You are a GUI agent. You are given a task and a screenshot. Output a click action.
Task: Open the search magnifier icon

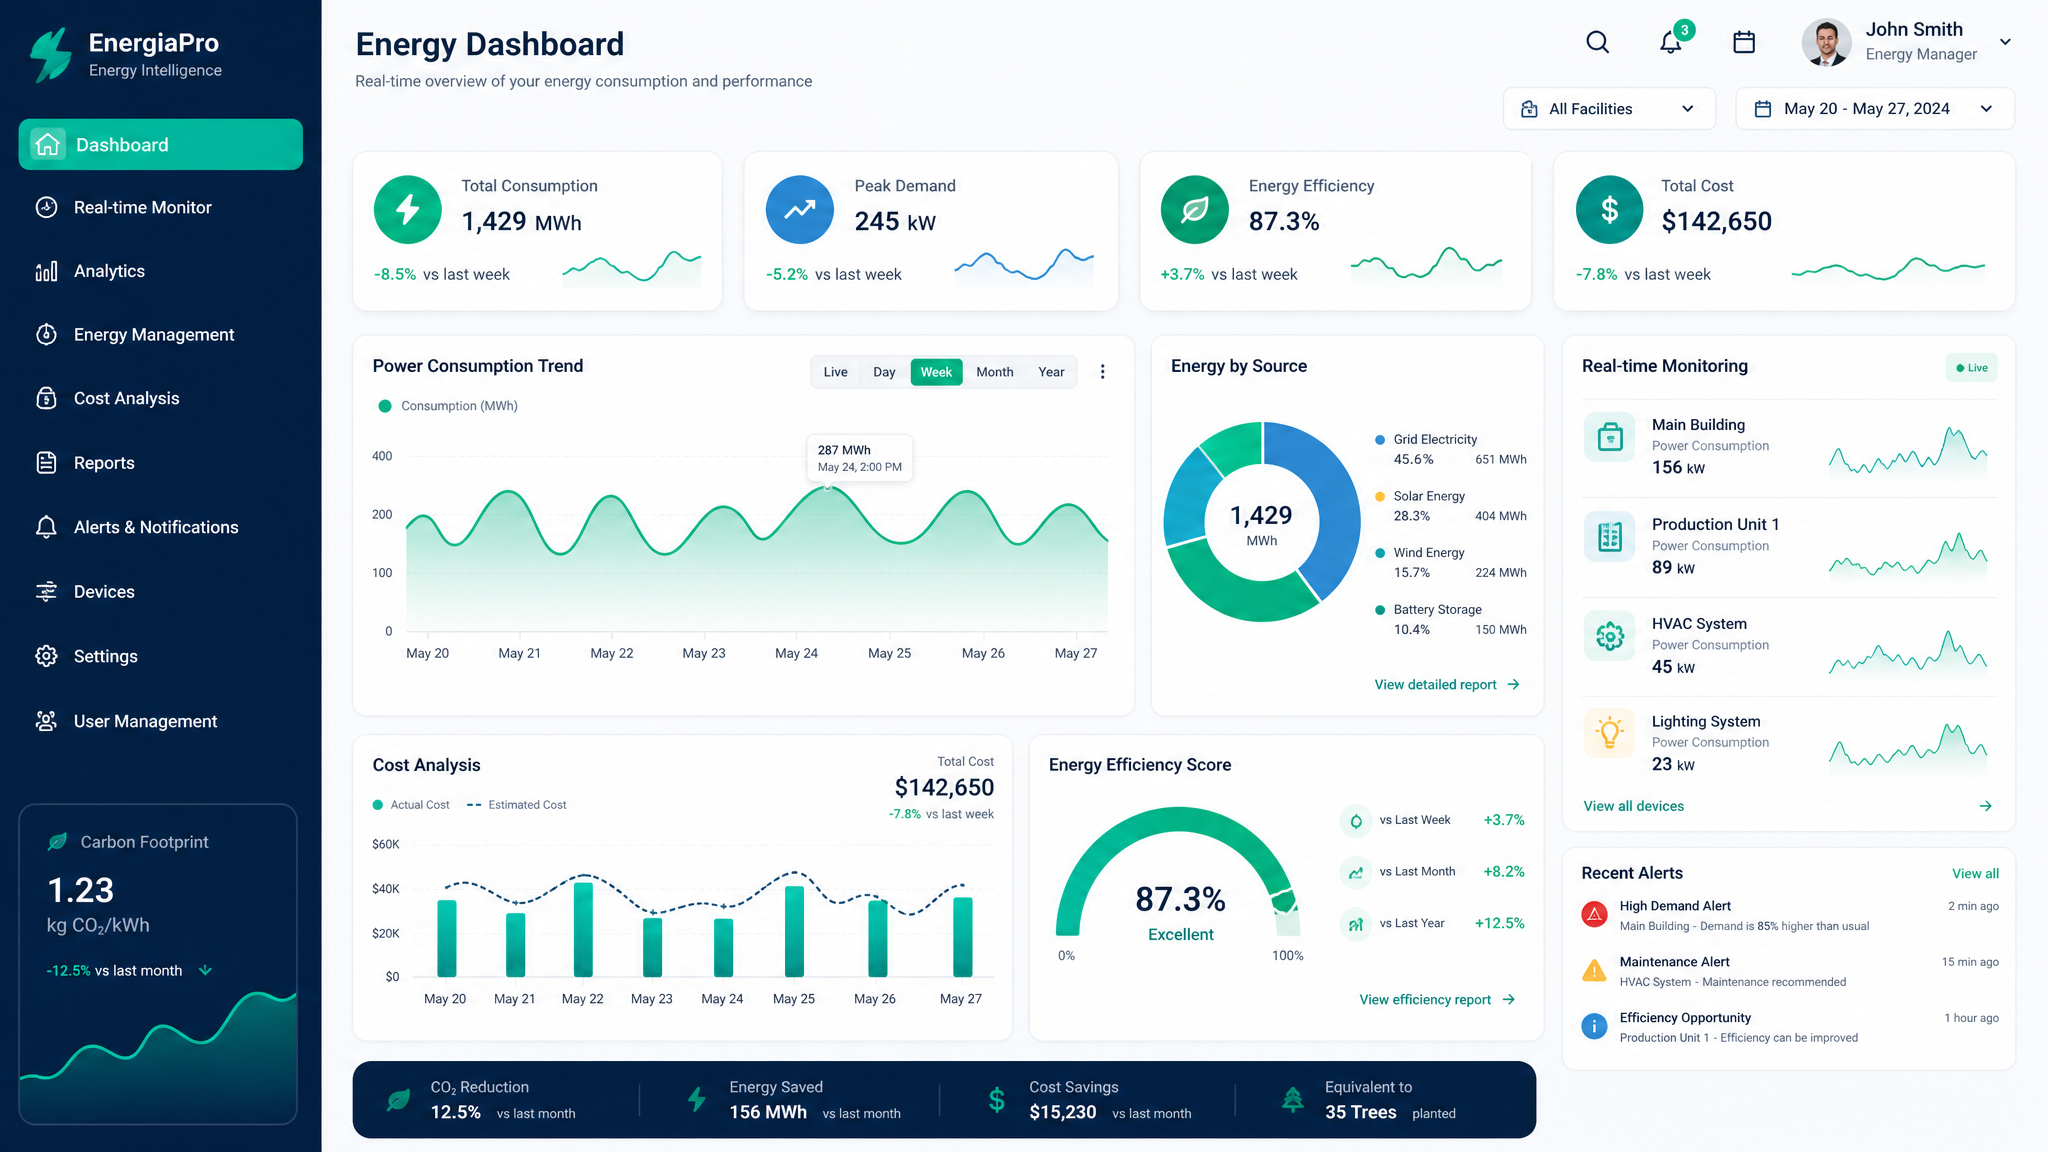point(1597,42)
